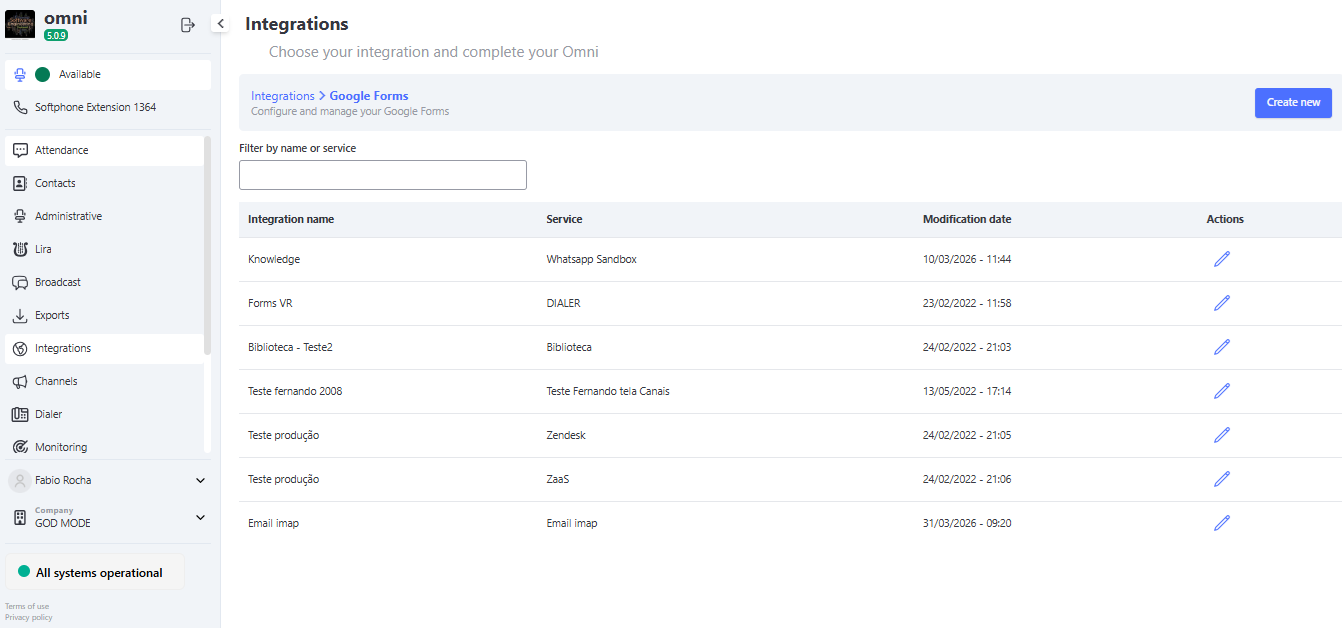Click the Channels megaphone icon
Viewport: 1342px width, 628px height.
point(20,381)
